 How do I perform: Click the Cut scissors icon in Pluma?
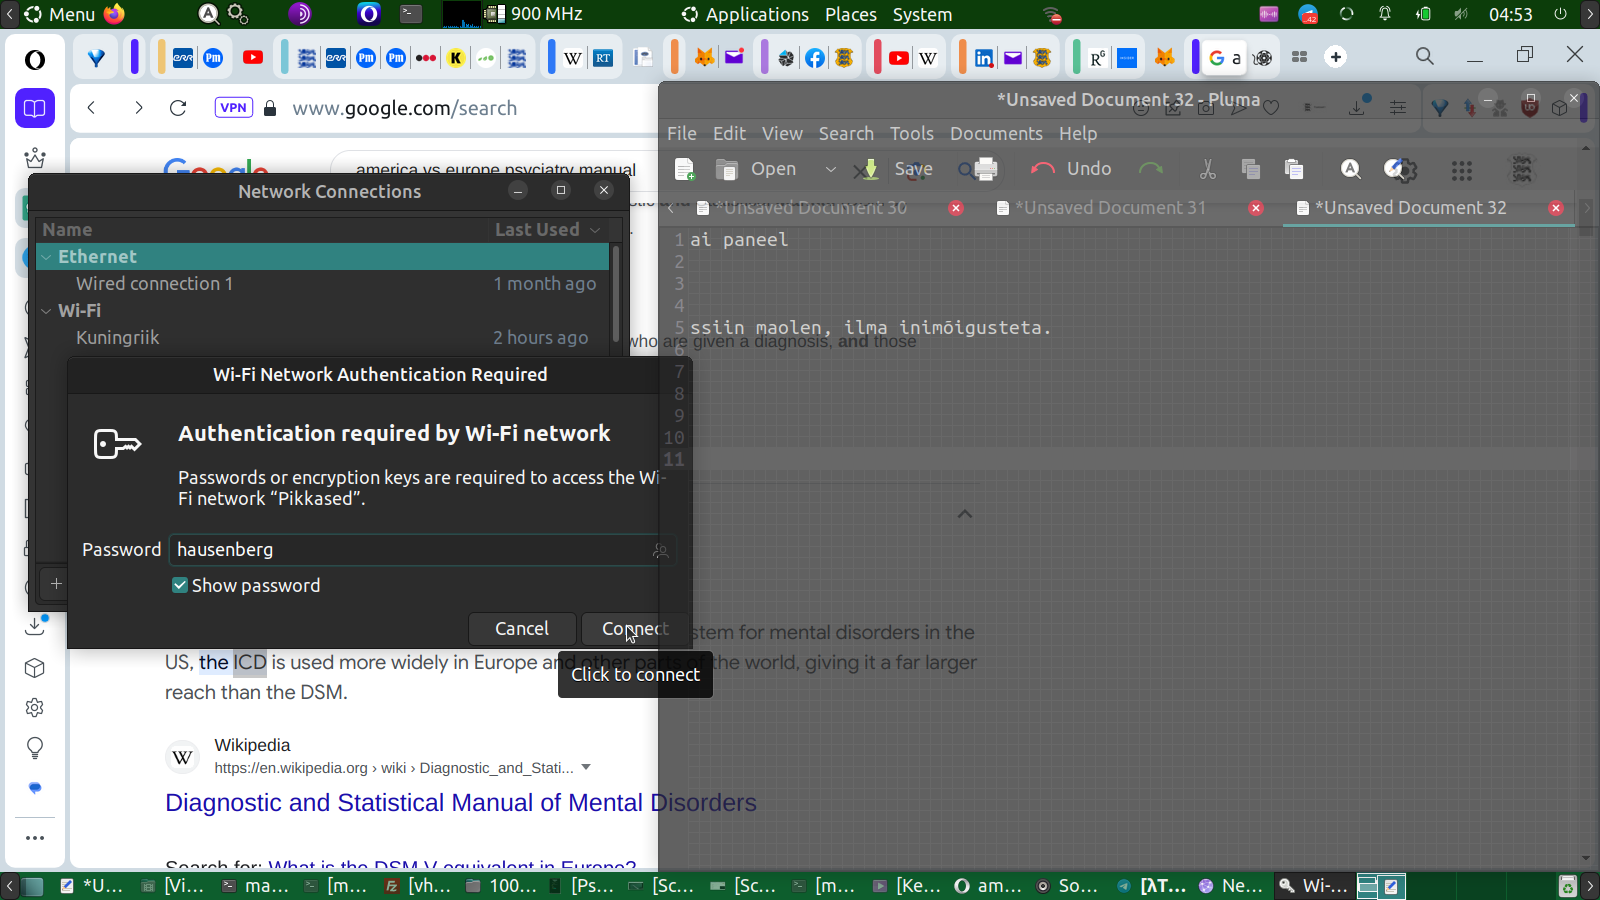pos(1207,169)
